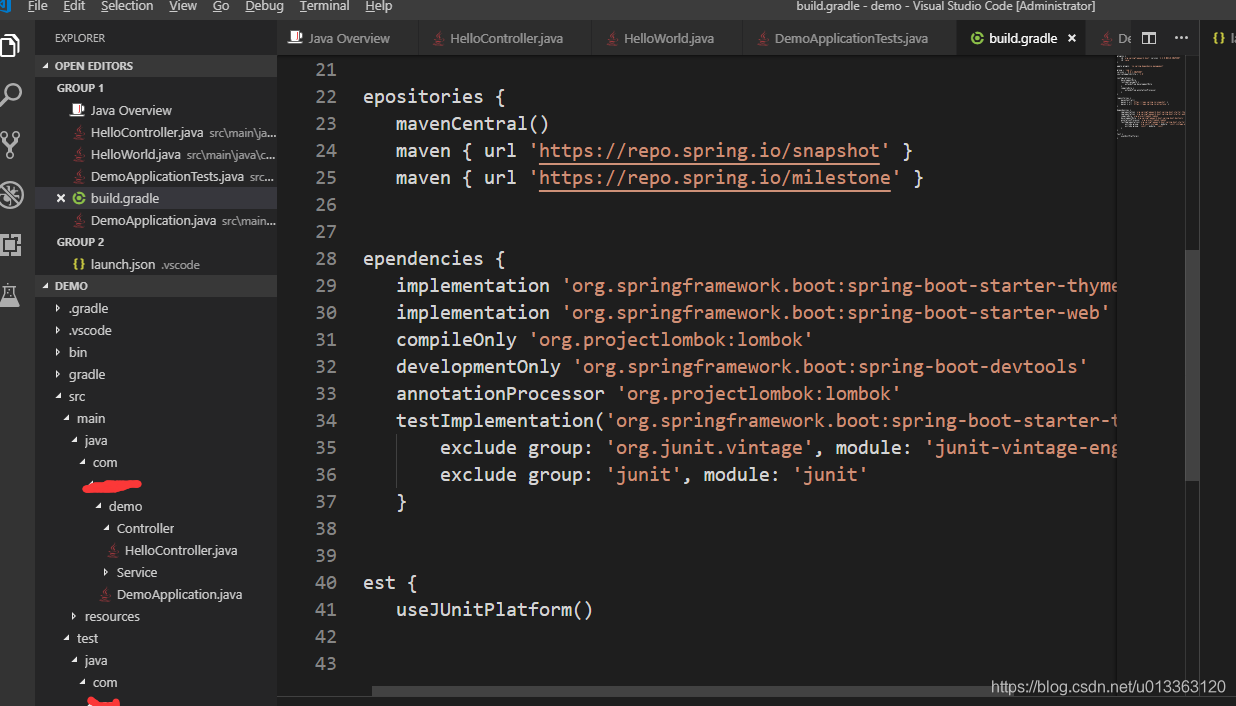The width and height of the screenshot is (1236, 706).
Task: Open the Edit menu
Action: click(x=74, y=6)
